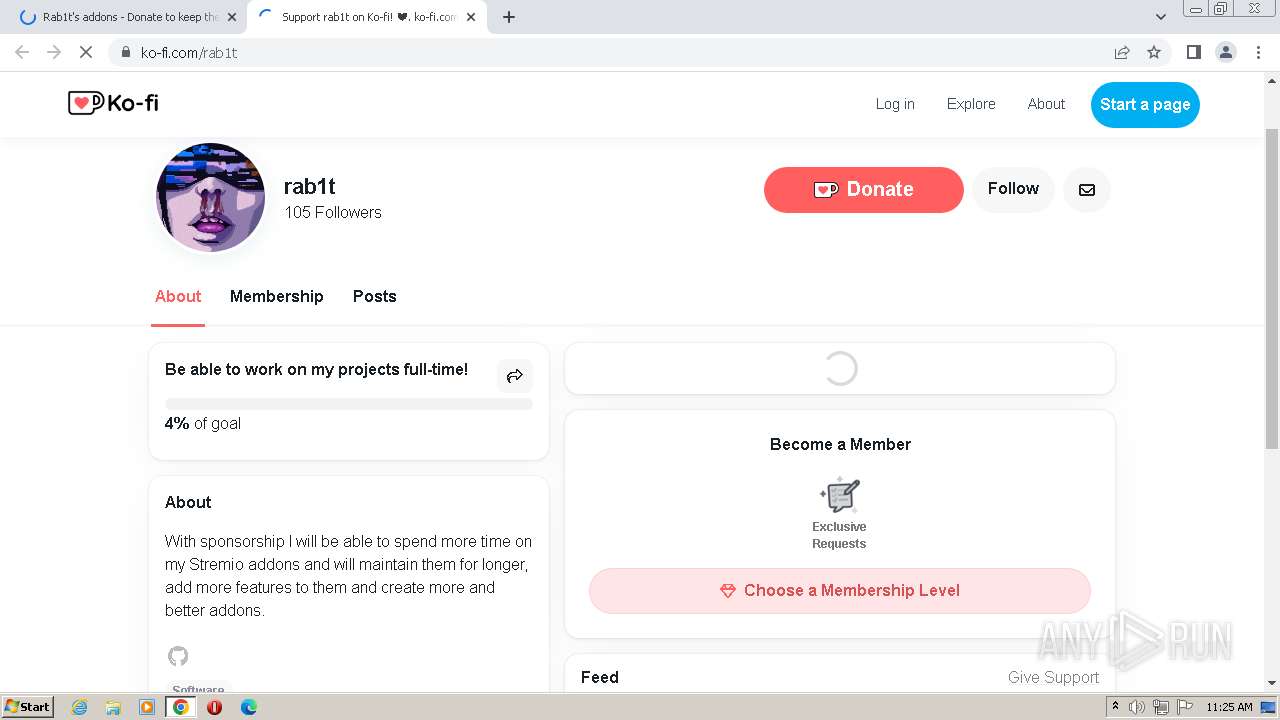Follow the rab1t page
The image size is (1280, 720).
tap(1013, 189)
